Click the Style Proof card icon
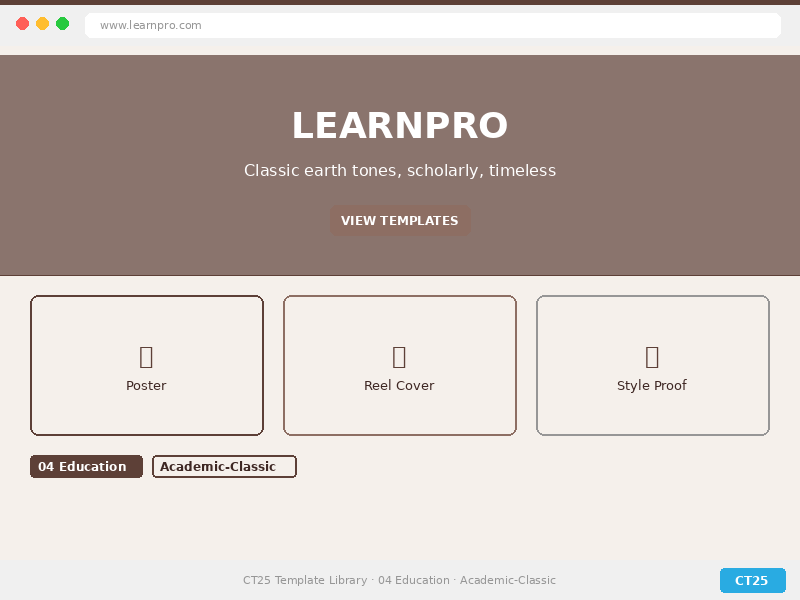The width and height of the screenshot is (800, 600). 652,357
